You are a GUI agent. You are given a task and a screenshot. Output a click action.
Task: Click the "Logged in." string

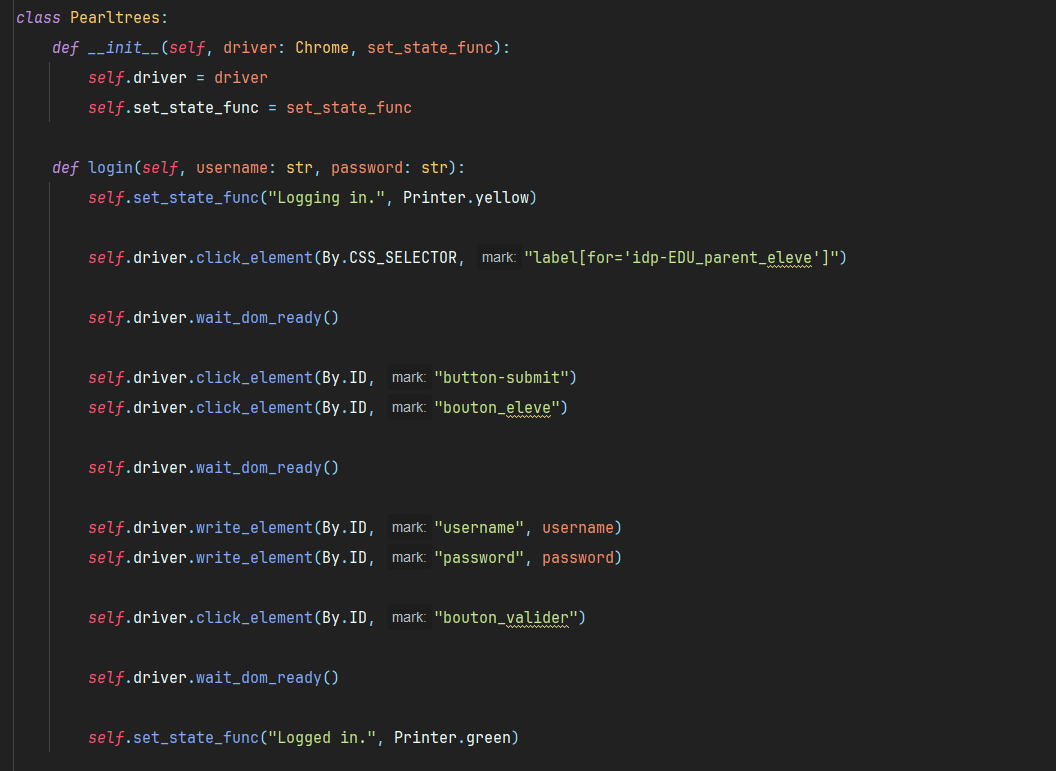322,738
